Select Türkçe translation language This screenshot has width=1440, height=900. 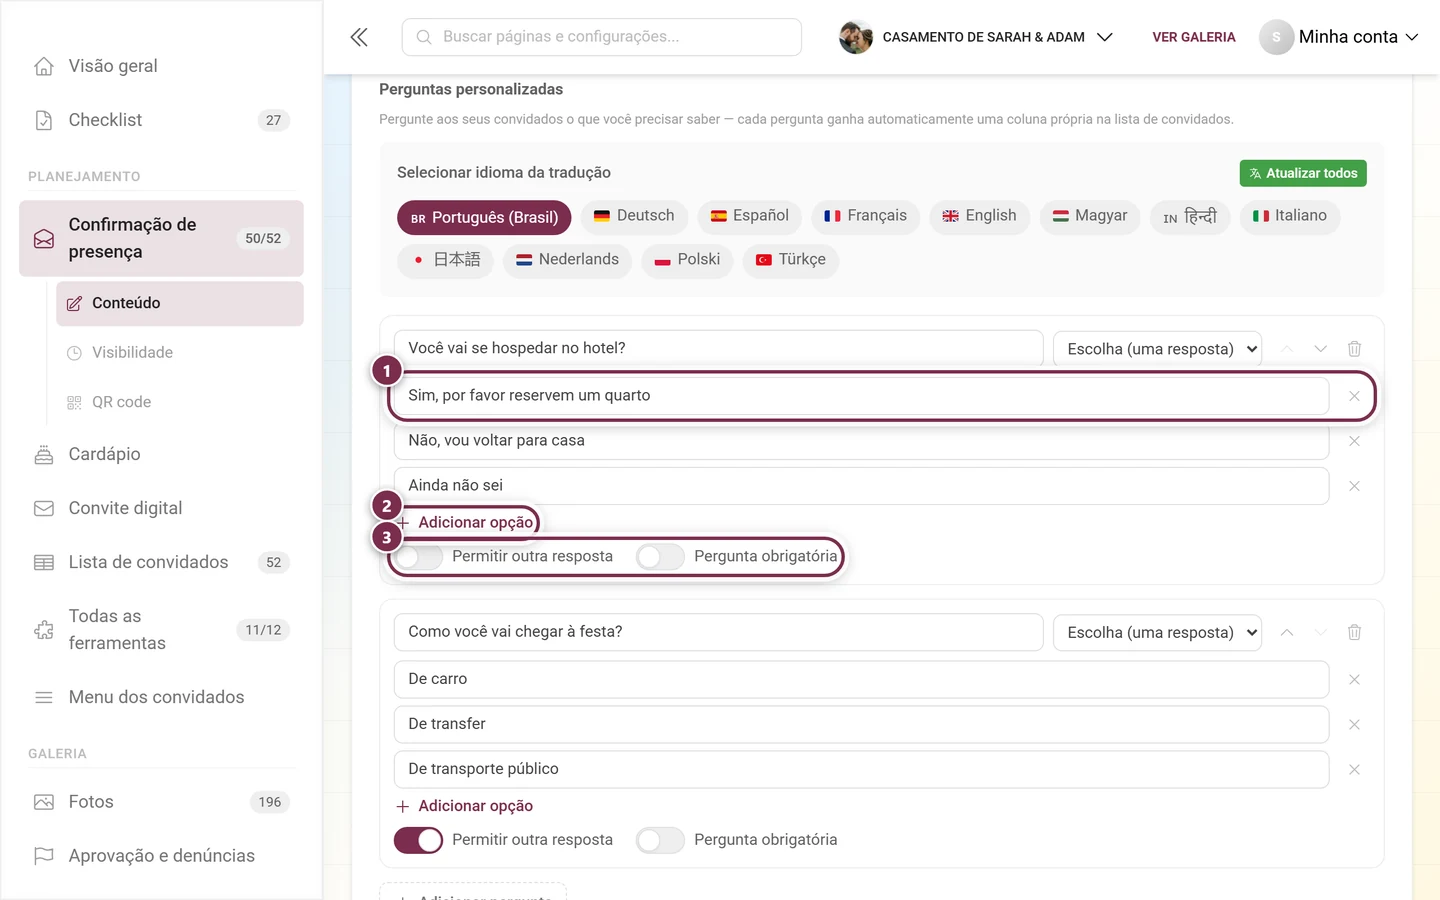coord(790,260)
